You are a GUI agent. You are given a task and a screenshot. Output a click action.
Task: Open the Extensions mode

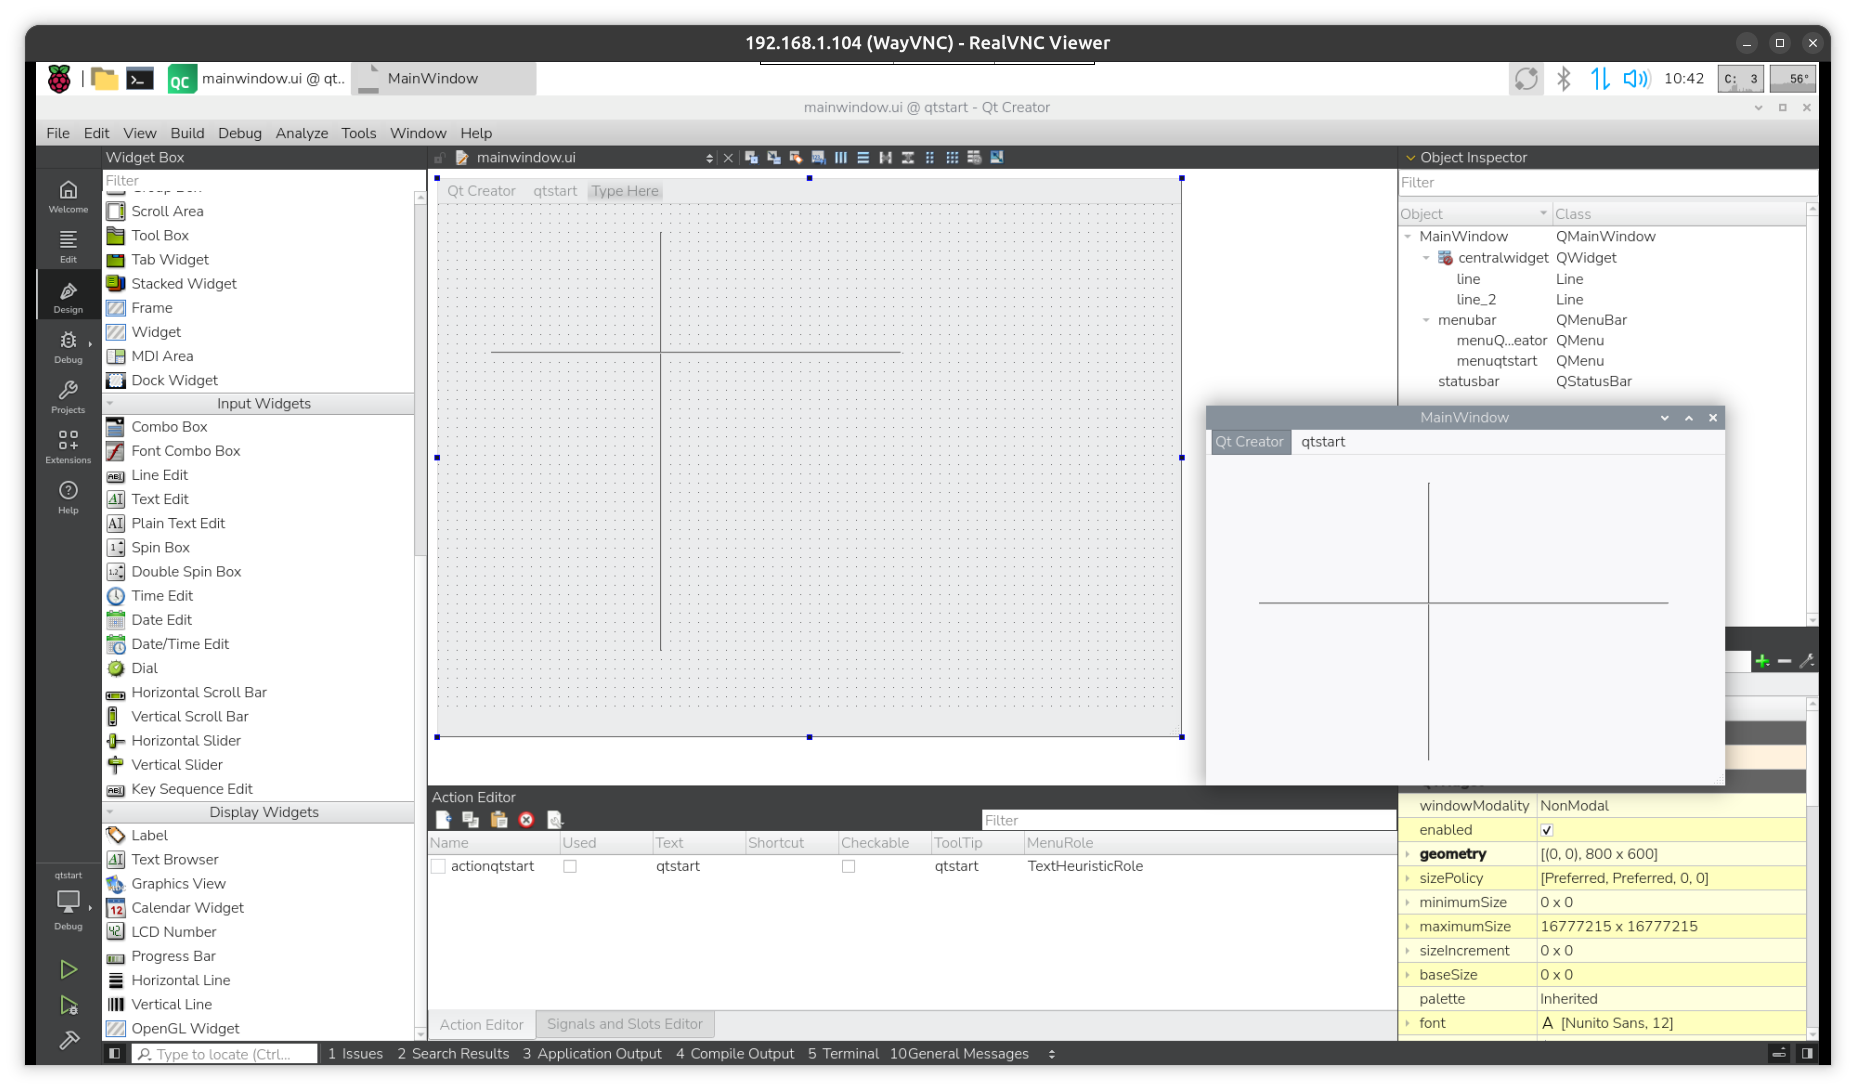click(68, 446)
